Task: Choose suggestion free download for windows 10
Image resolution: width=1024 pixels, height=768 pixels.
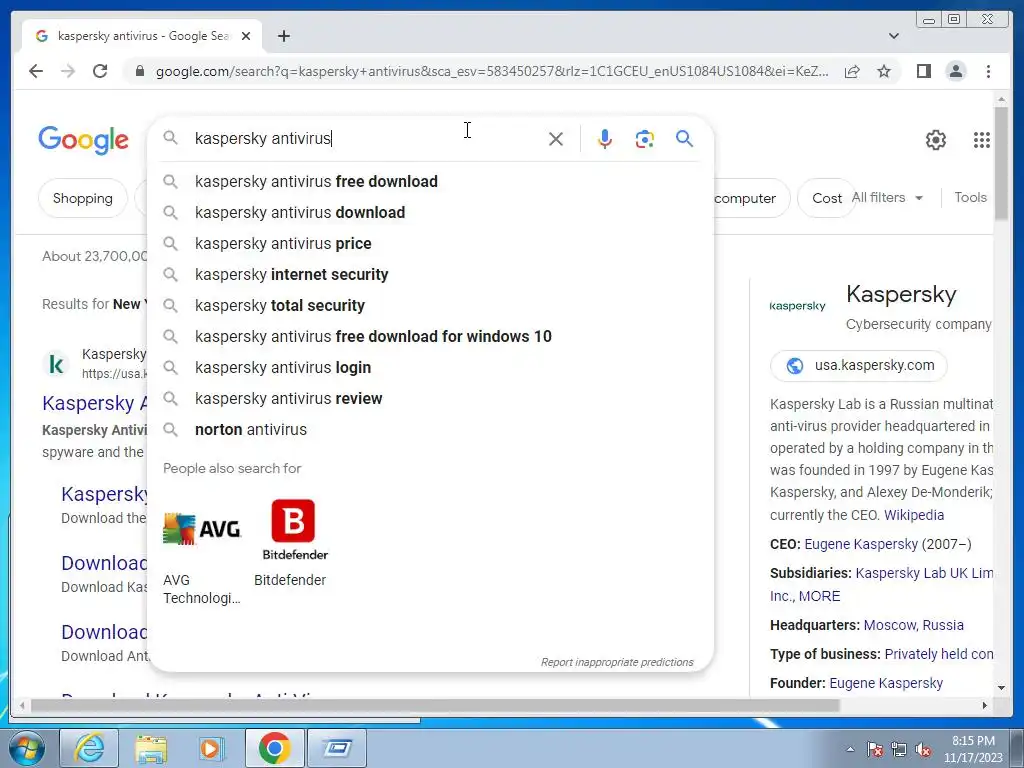Action: point(431,336)
